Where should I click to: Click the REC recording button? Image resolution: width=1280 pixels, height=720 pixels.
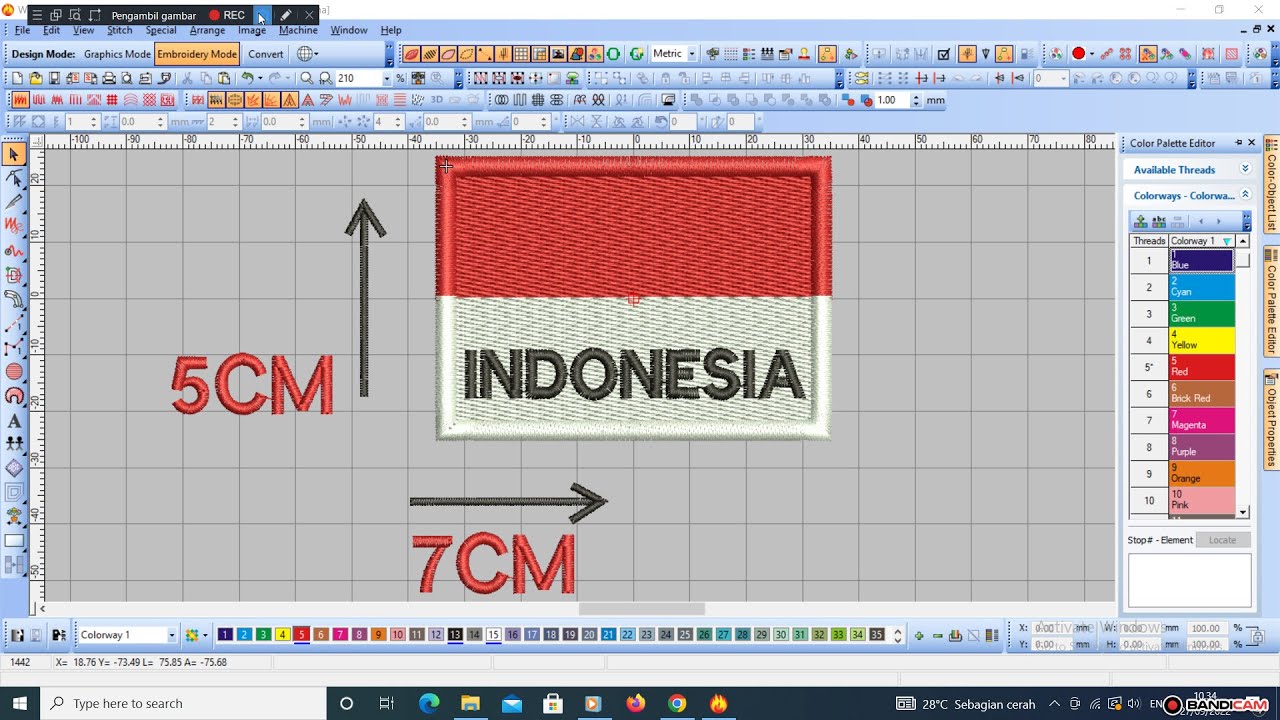pos(227,15)
